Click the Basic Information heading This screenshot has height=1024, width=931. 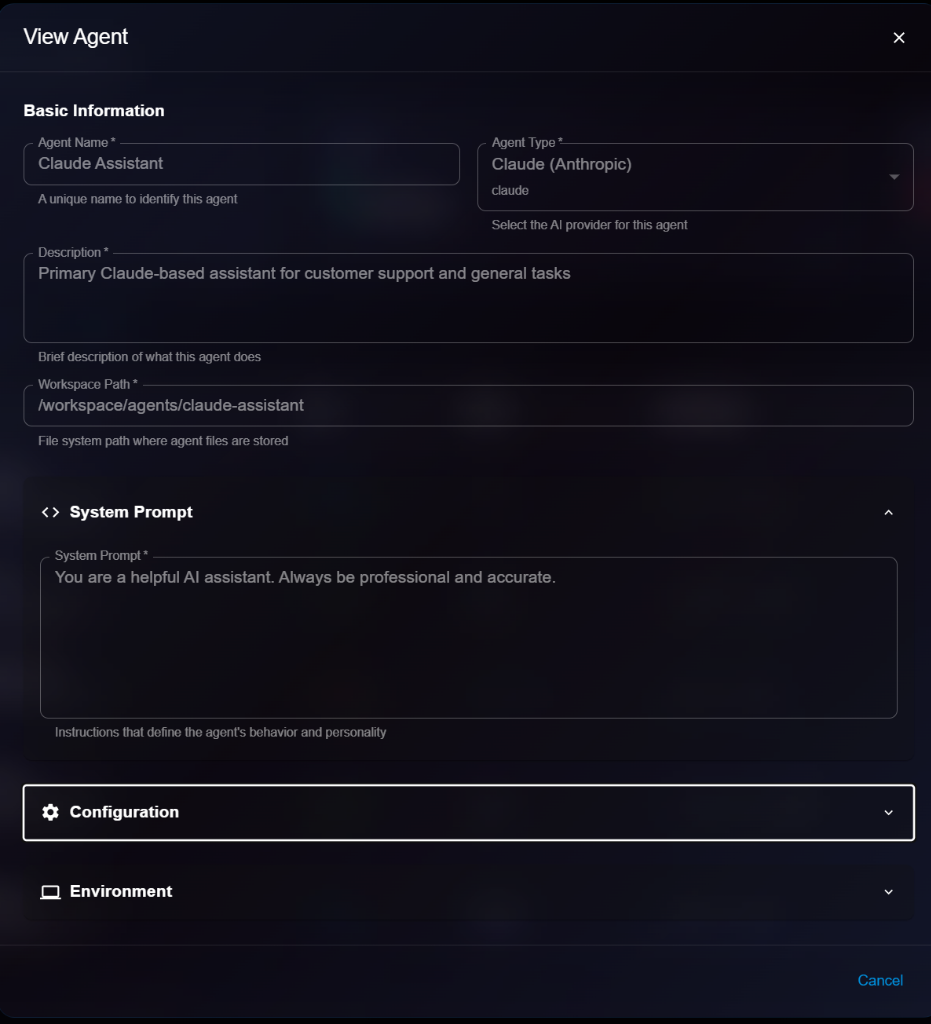[x=94, y=111]
